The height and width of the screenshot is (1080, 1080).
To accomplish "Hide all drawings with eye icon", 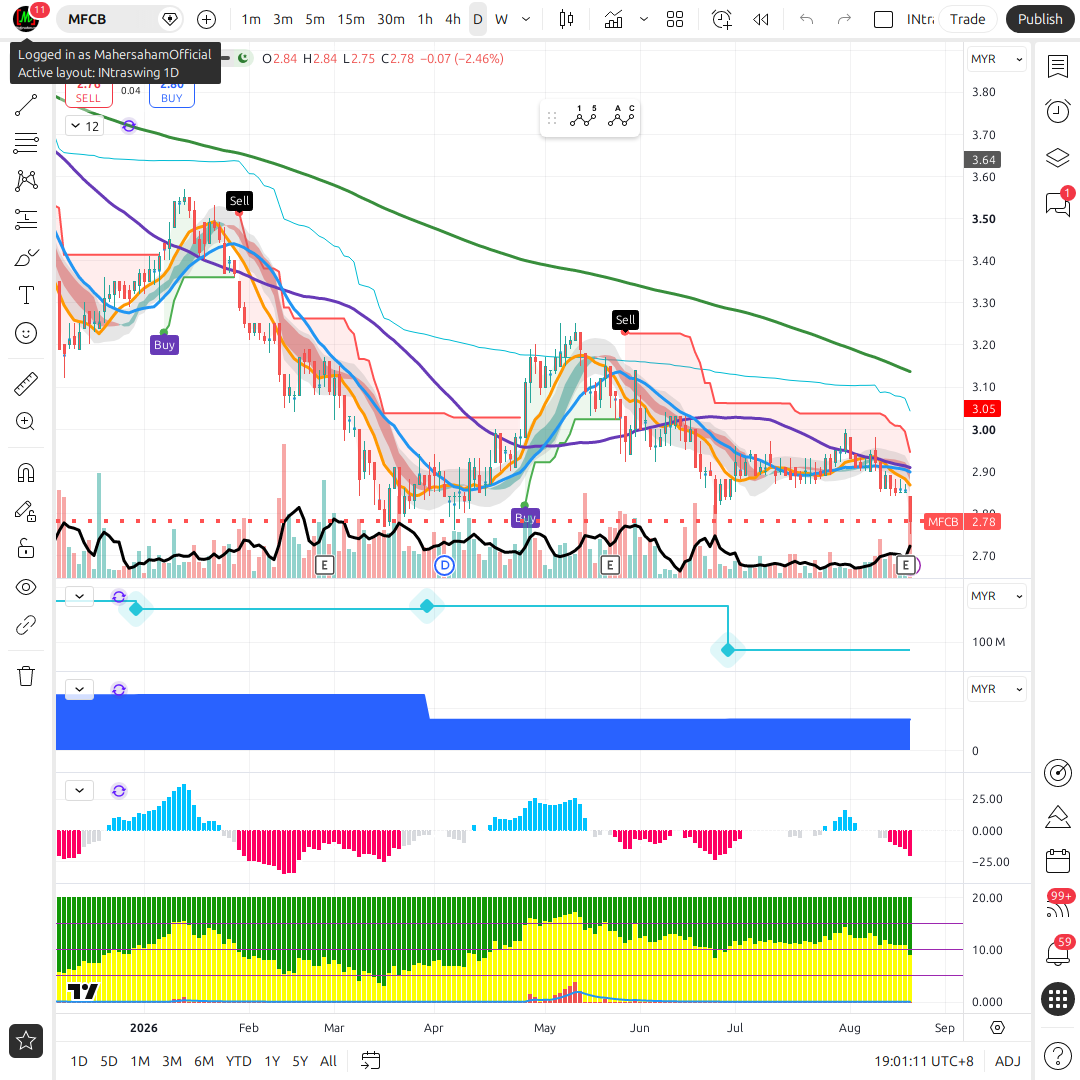I will click(26, 587).
